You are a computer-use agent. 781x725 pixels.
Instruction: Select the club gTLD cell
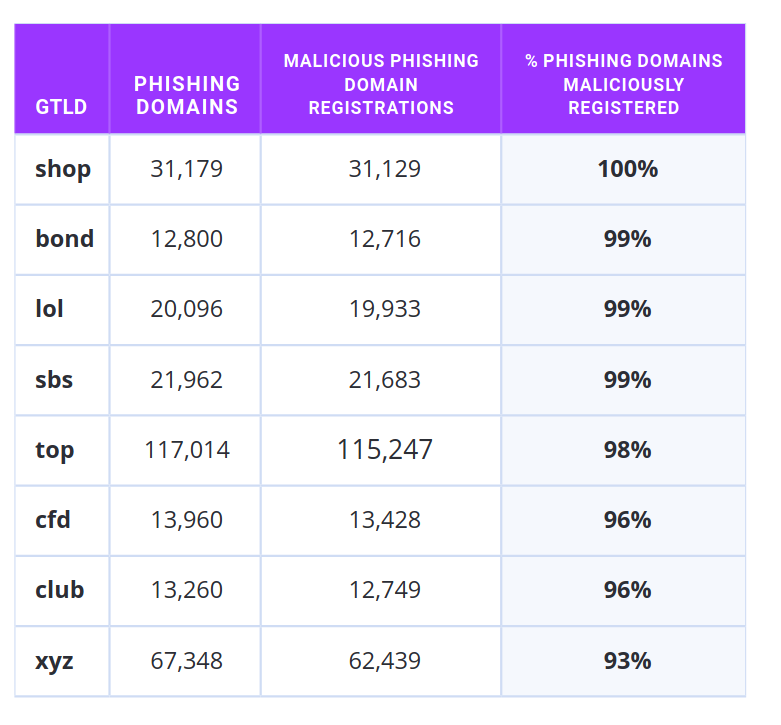click(59, 590)
